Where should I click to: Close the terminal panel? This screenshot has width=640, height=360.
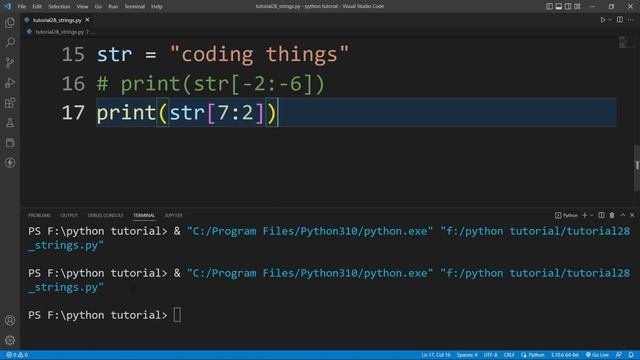[632, 215]
